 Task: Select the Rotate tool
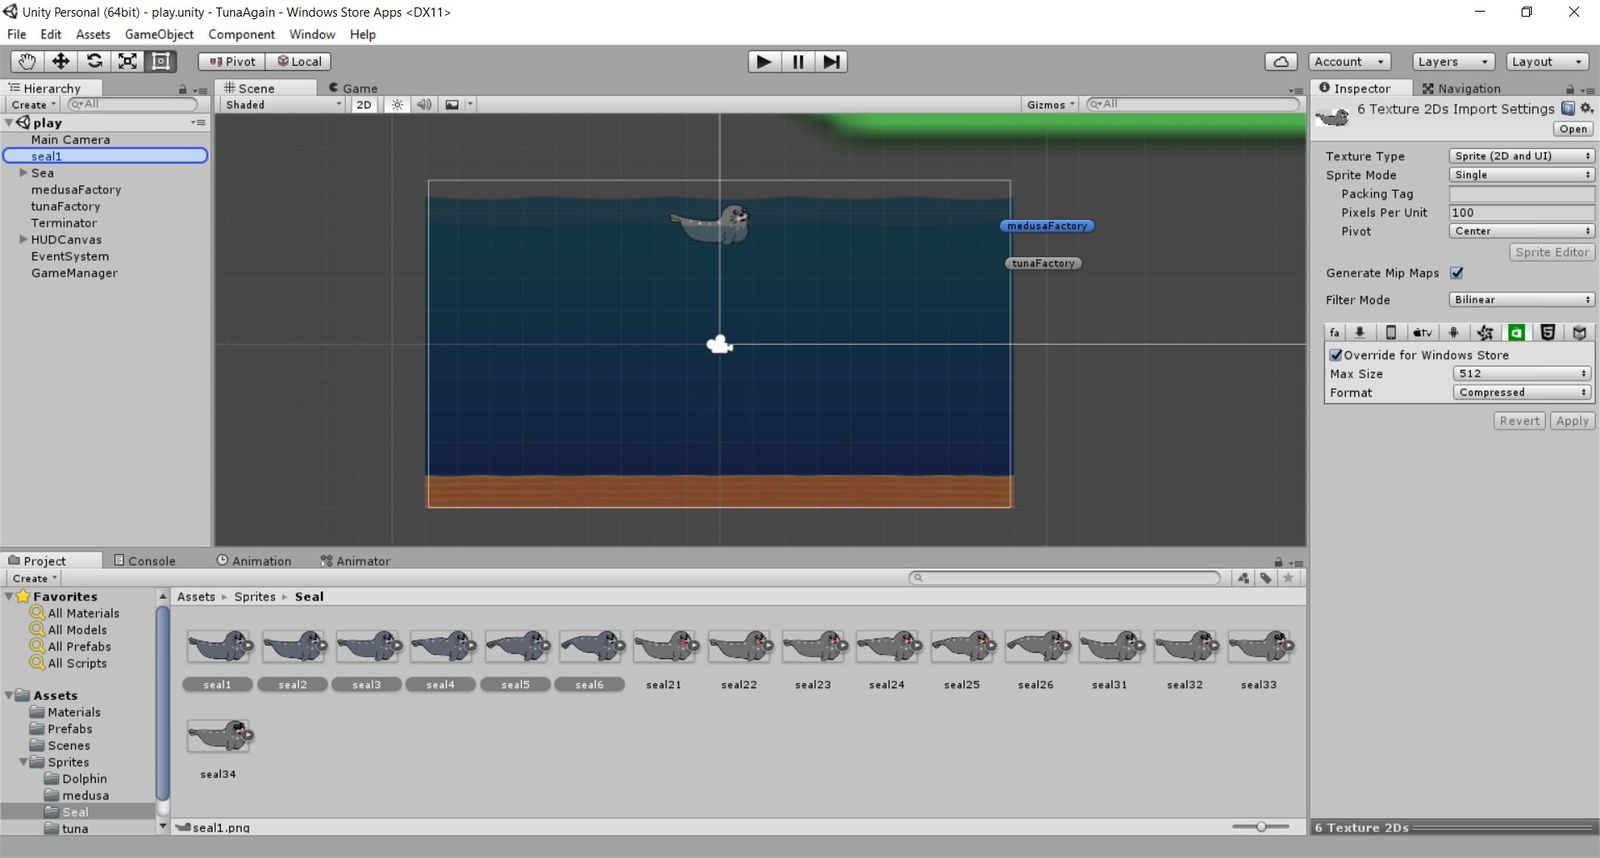pos(94,61)
